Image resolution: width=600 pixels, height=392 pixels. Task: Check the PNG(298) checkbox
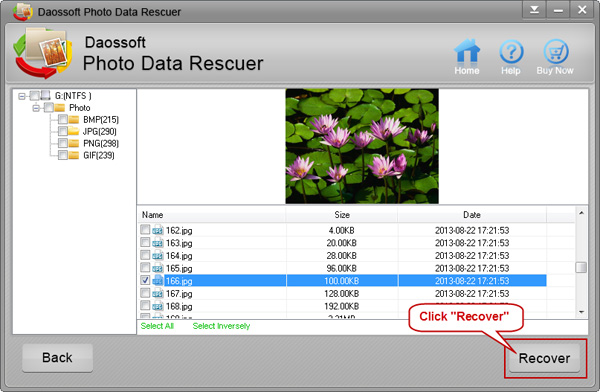pyautogui.click(x=63, y=143)
